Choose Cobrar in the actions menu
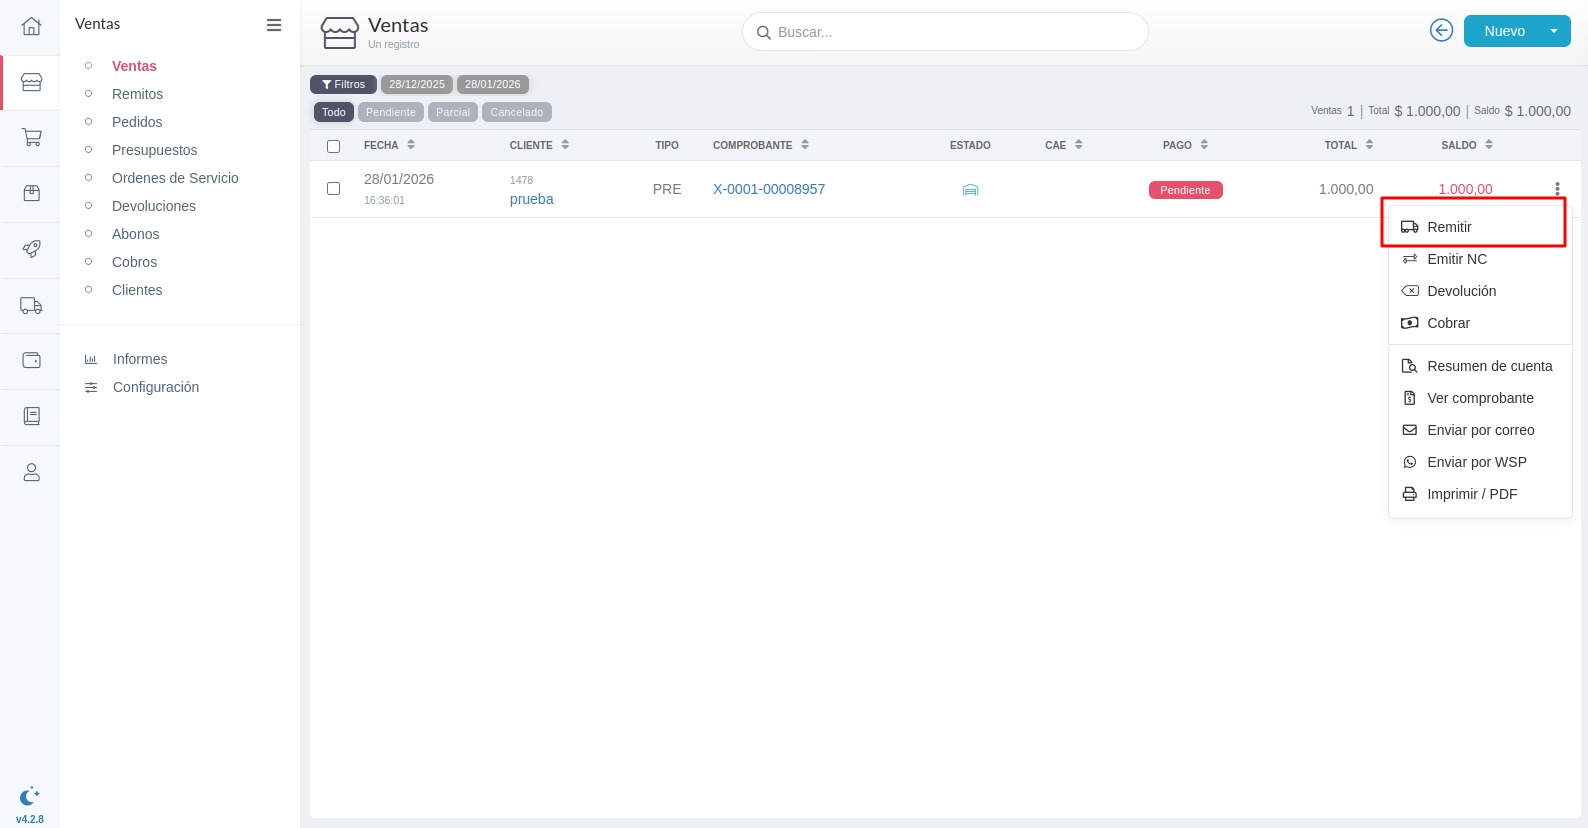This screenshot has width=1588, height=828. [1448, 323]
